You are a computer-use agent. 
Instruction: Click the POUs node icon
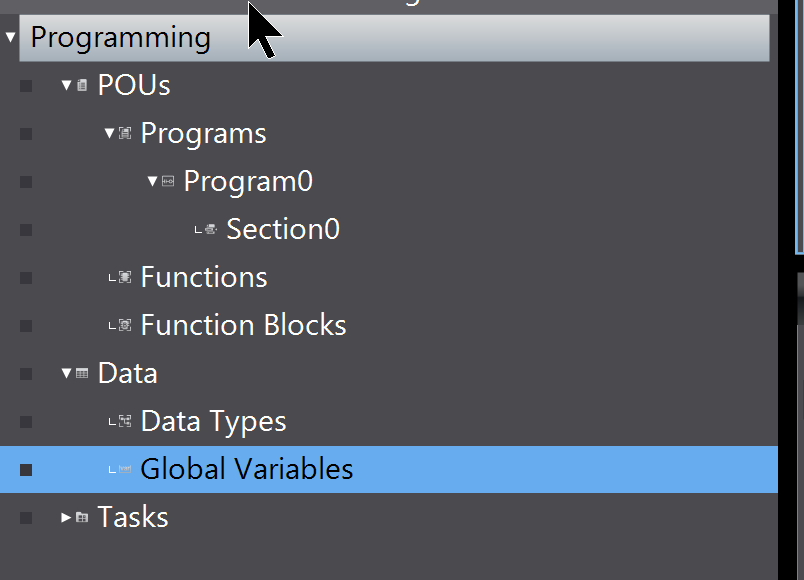[82, 85]
